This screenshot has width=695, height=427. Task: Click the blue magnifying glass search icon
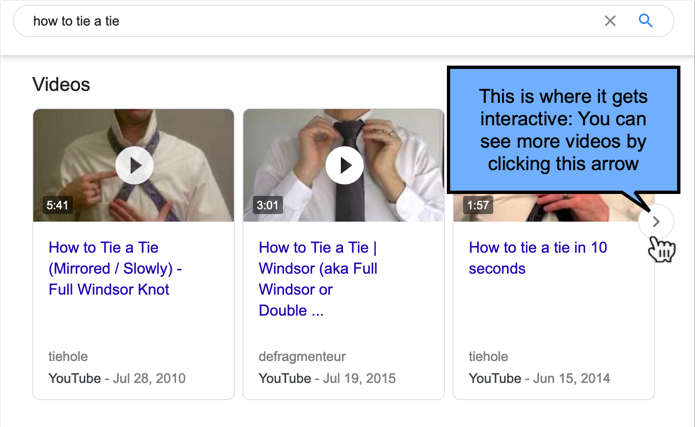point(645,20)
